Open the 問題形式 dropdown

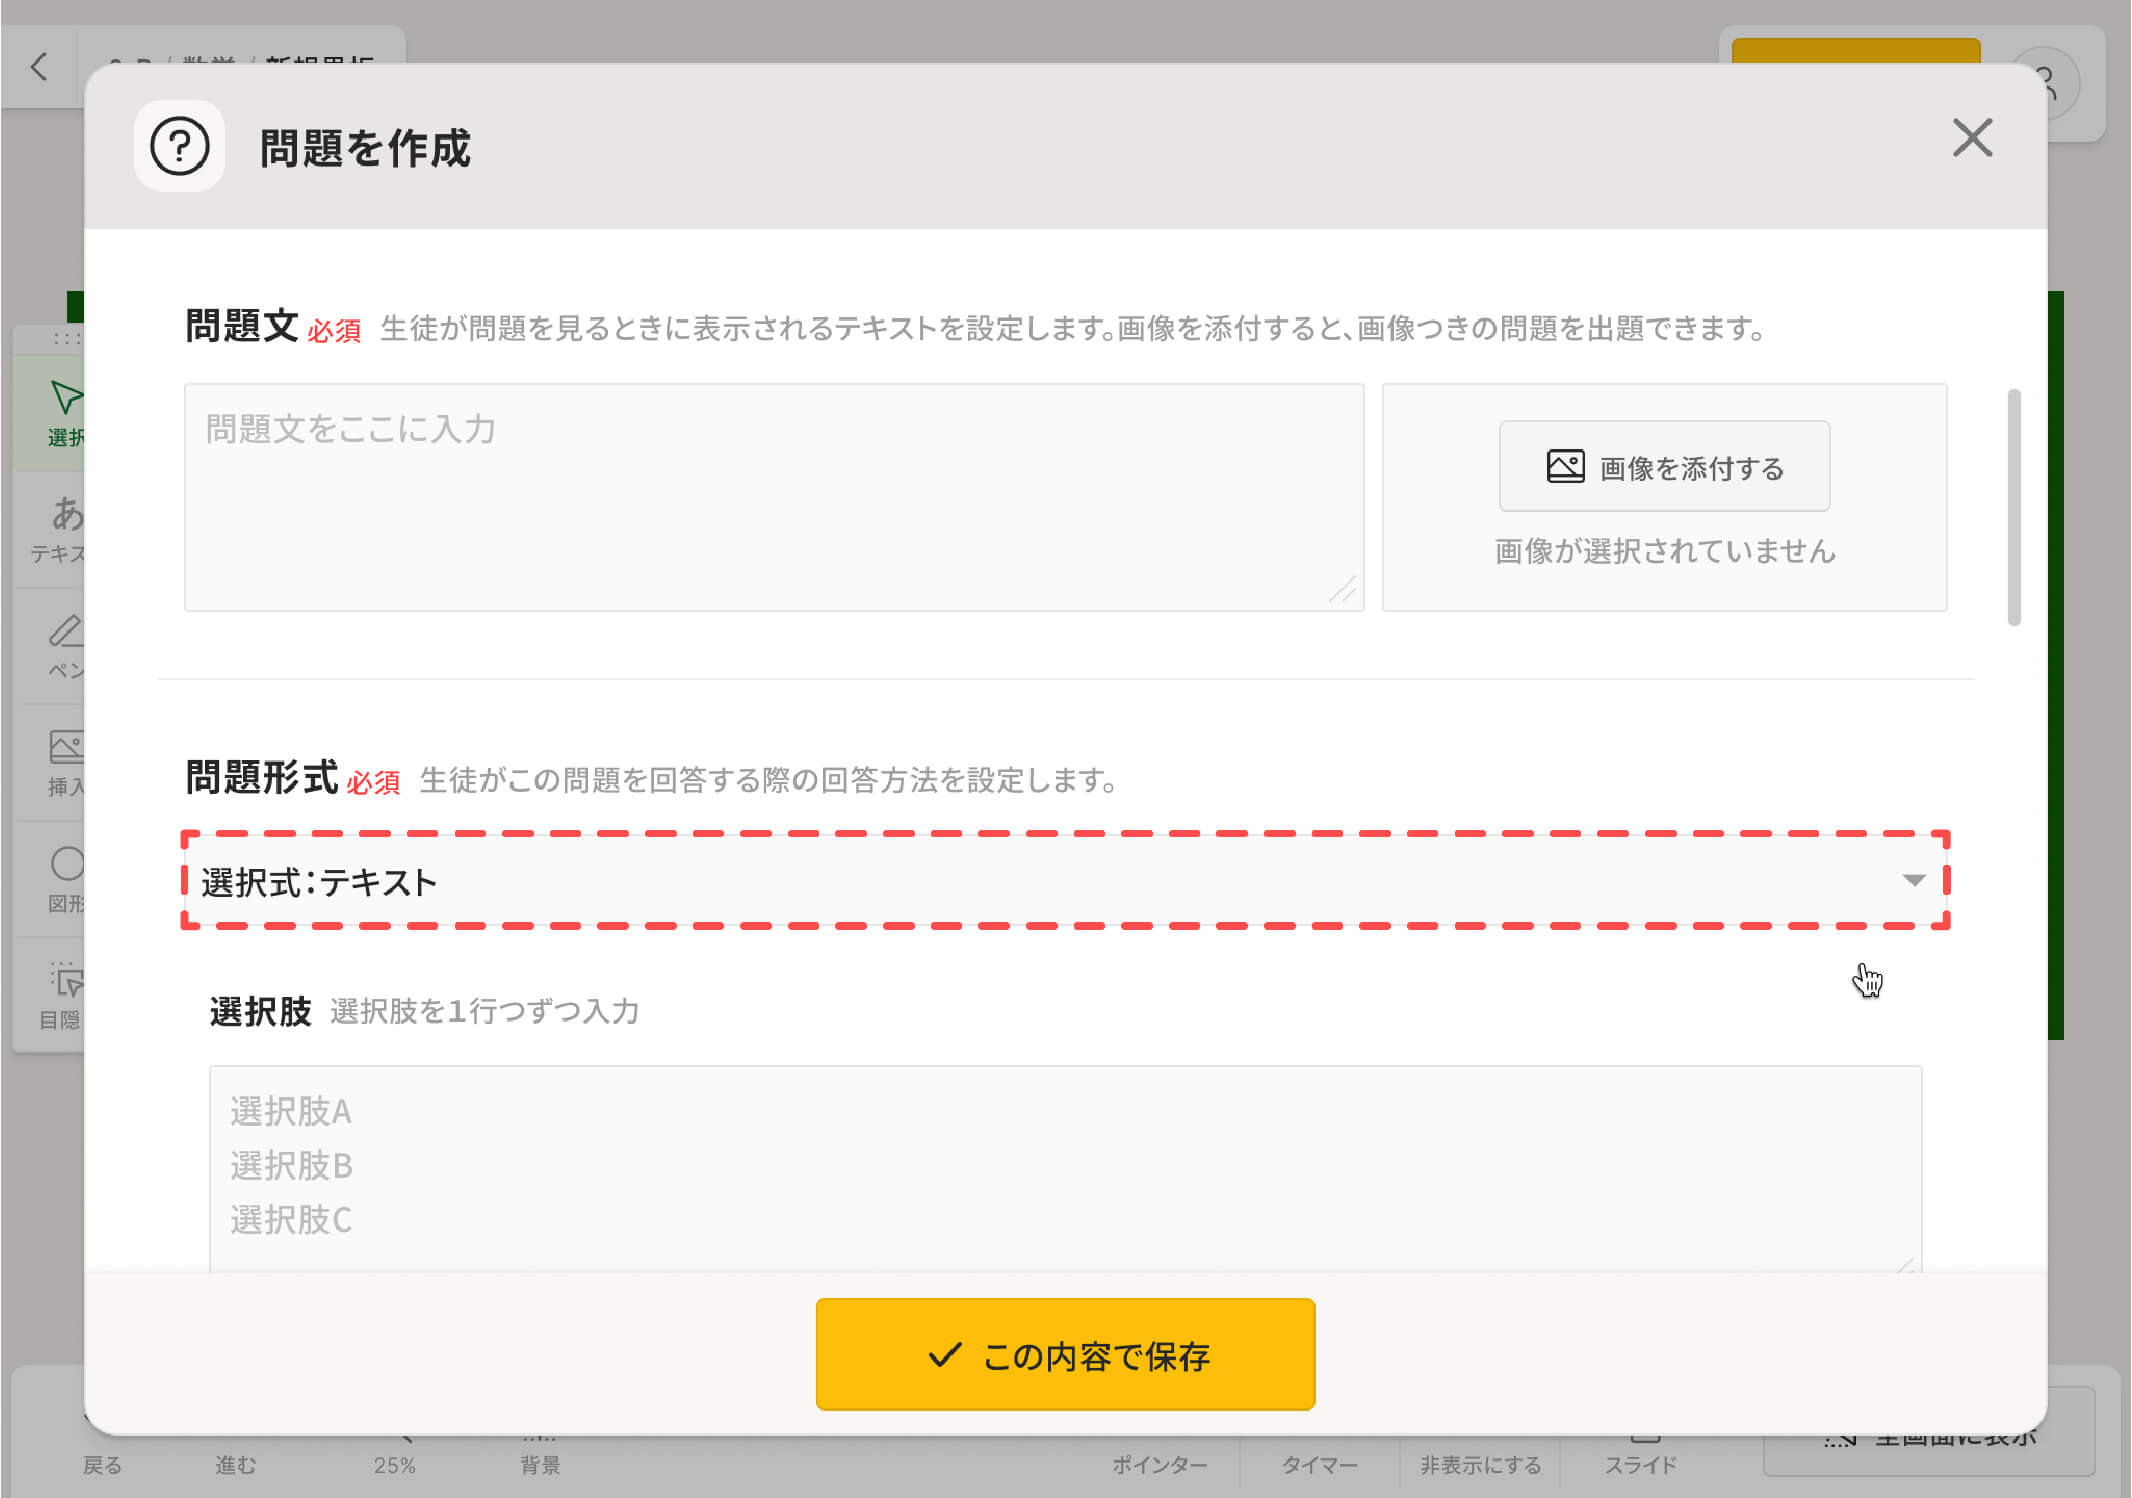pos(1064,881)
